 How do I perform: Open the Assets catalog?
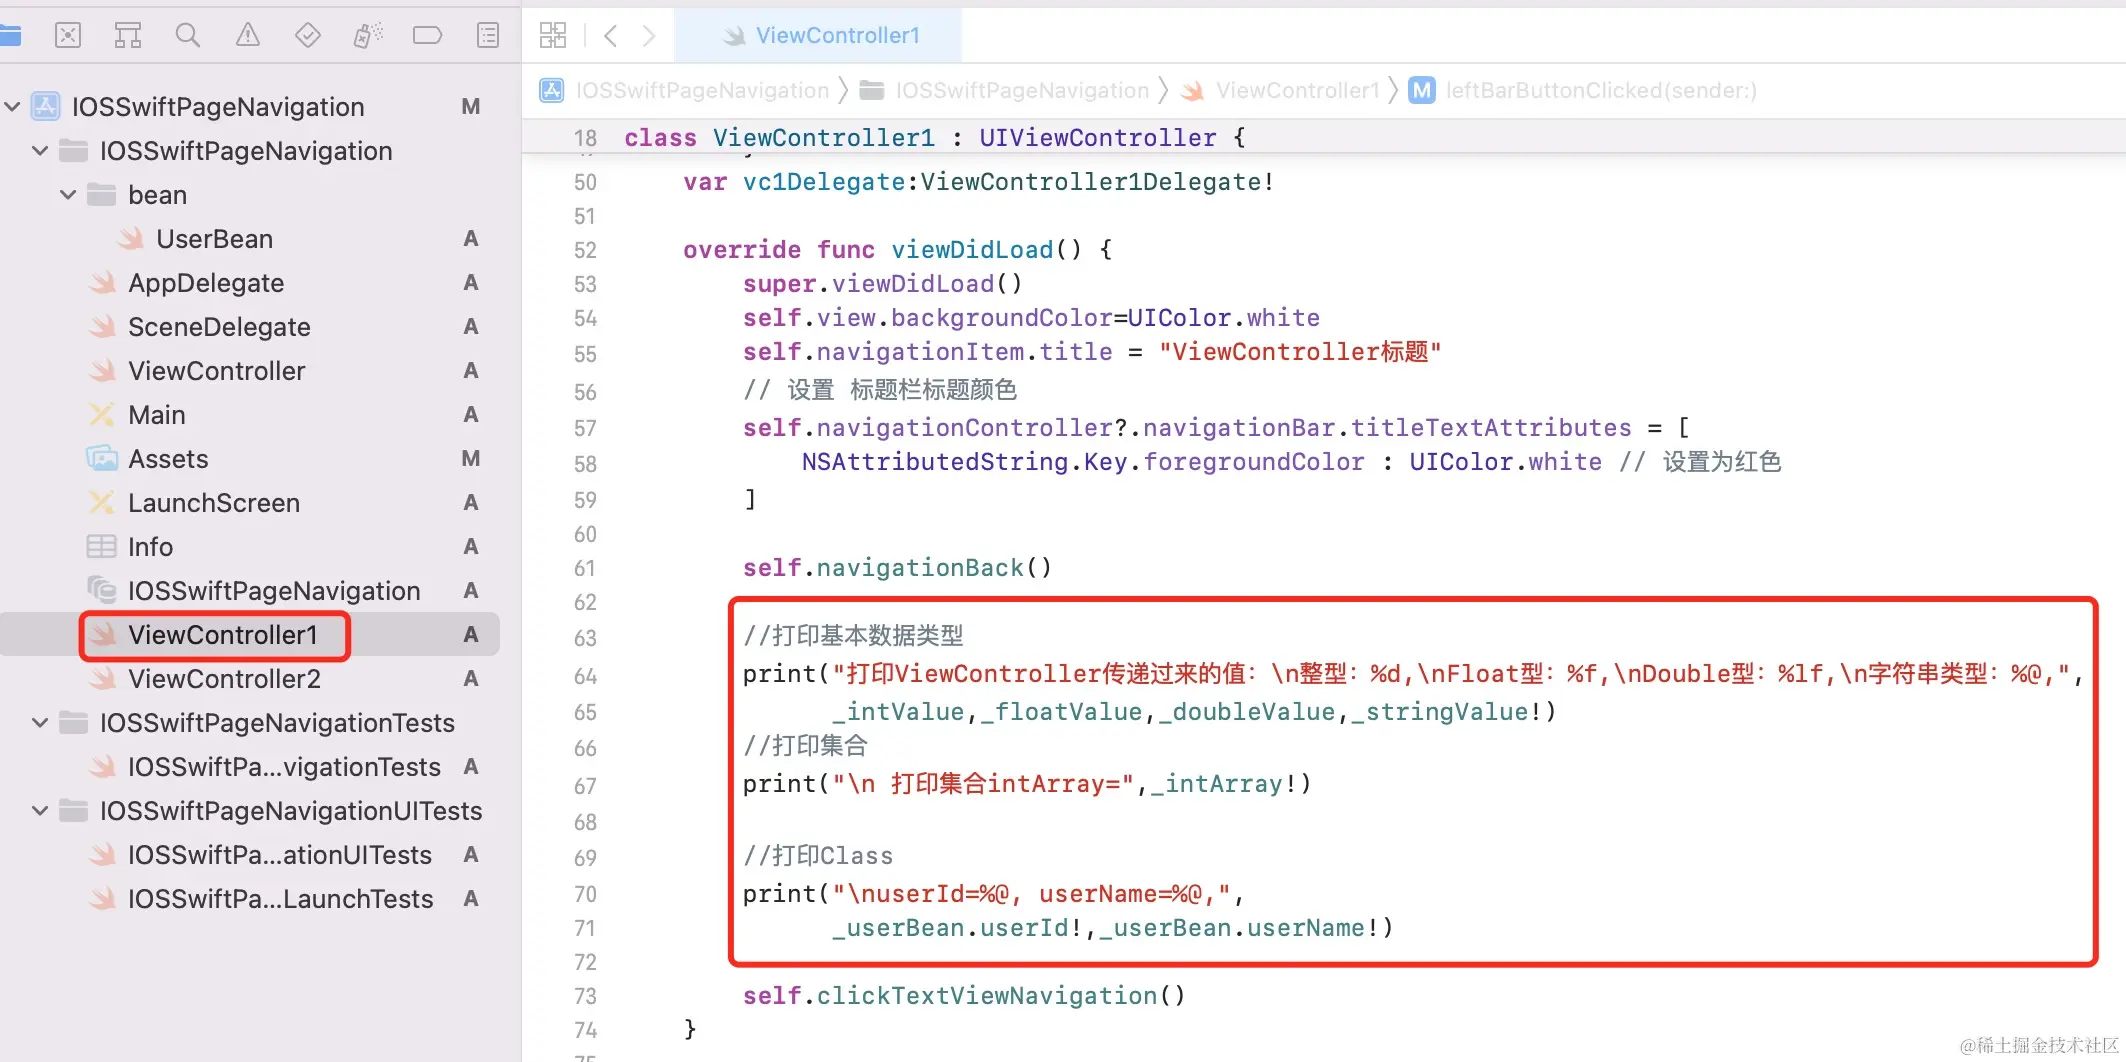[x=168, y=459]
